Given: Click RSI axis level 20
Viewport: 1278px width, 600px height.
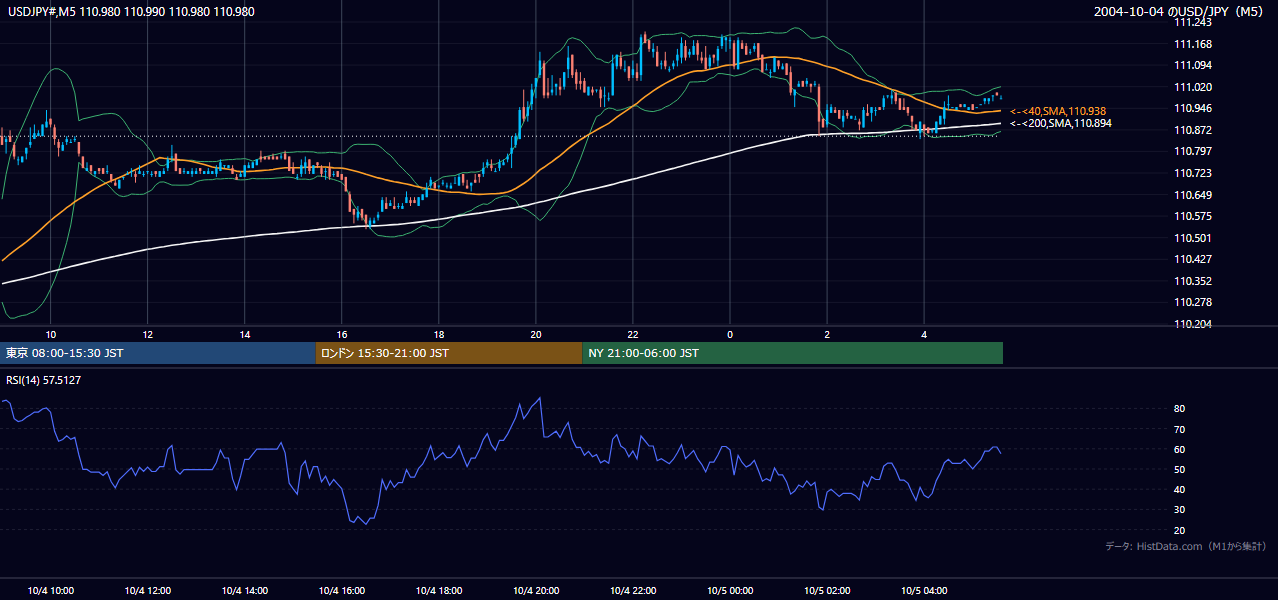Looking at the screenshot, I should click(1180, 530).
